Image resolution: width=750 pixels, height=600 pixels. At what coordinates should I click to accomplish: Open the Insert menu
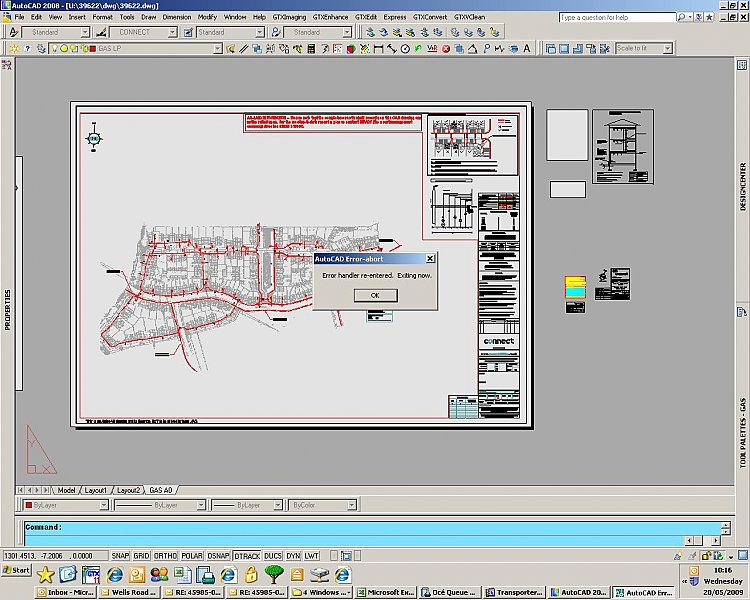[77, 17]
